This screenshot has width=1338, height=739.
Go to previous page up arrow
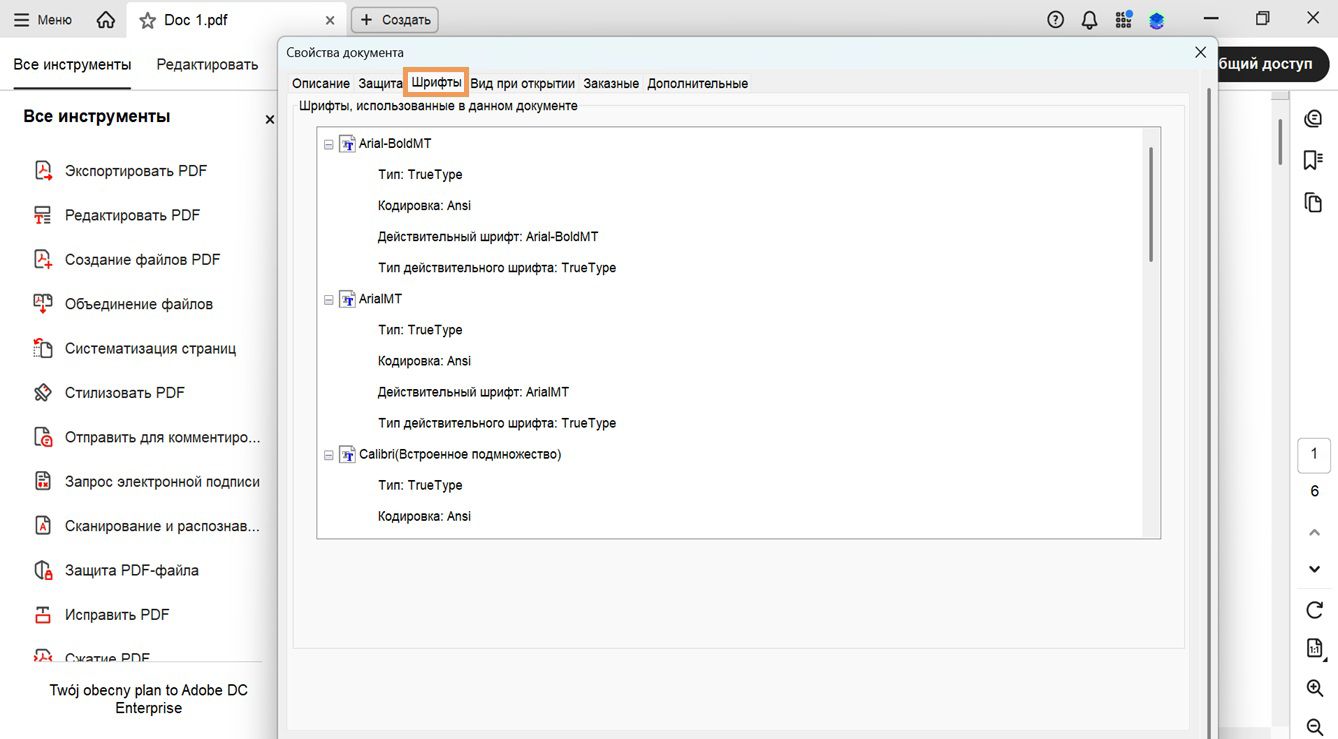click(x=1315, y=533)
